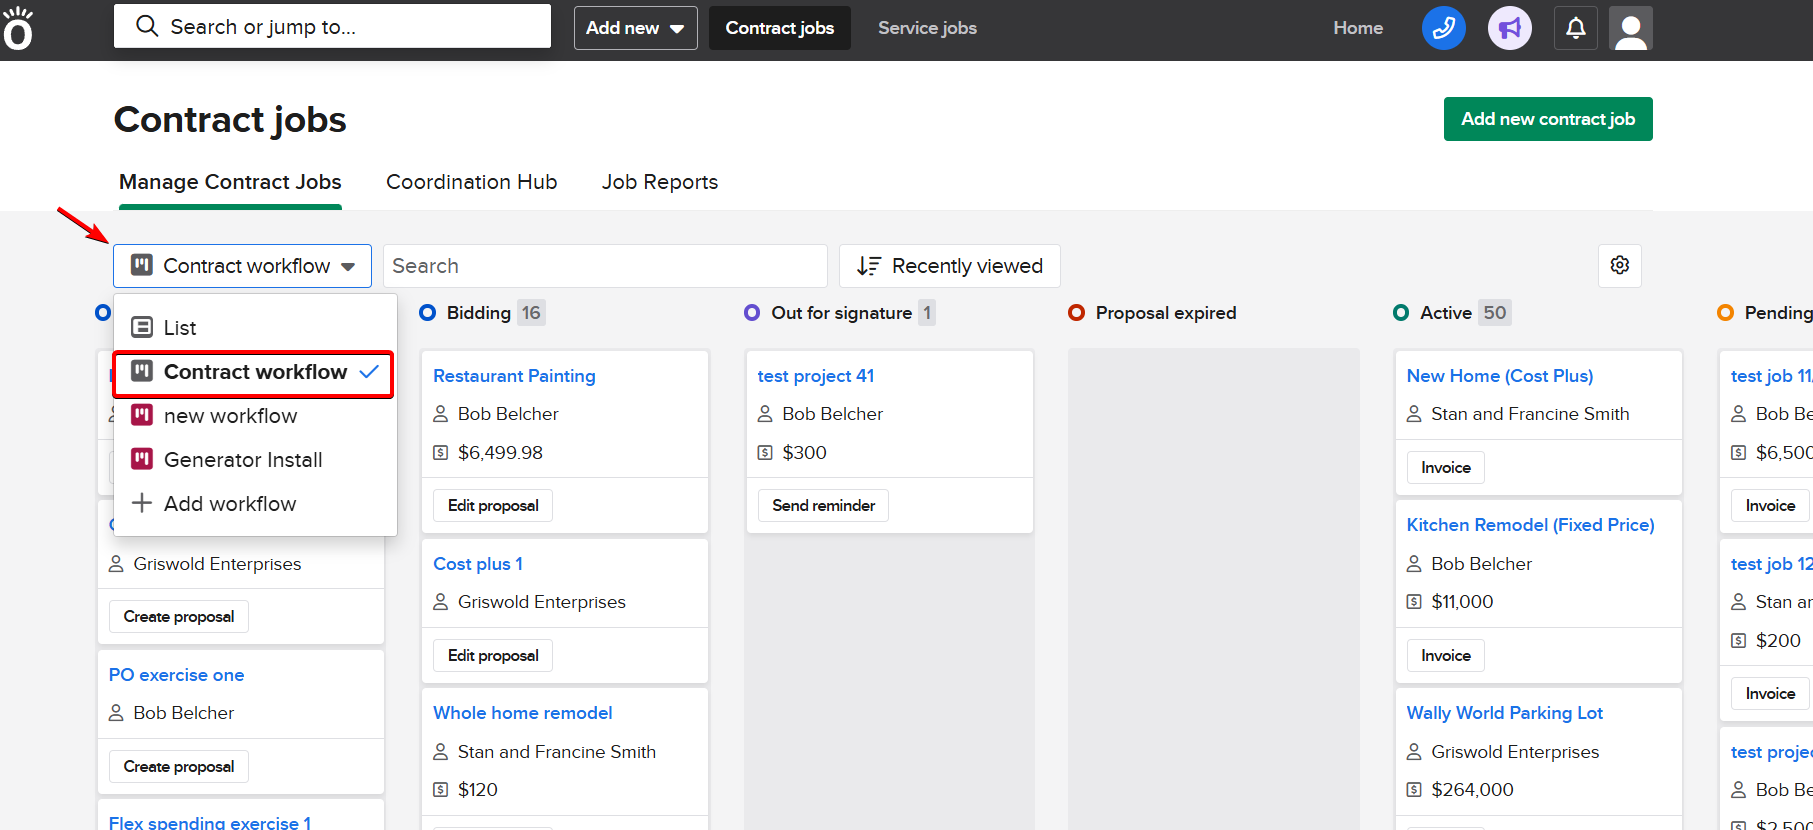
Task: Select the checked Contract workflow option
Action: click(254, 372)
